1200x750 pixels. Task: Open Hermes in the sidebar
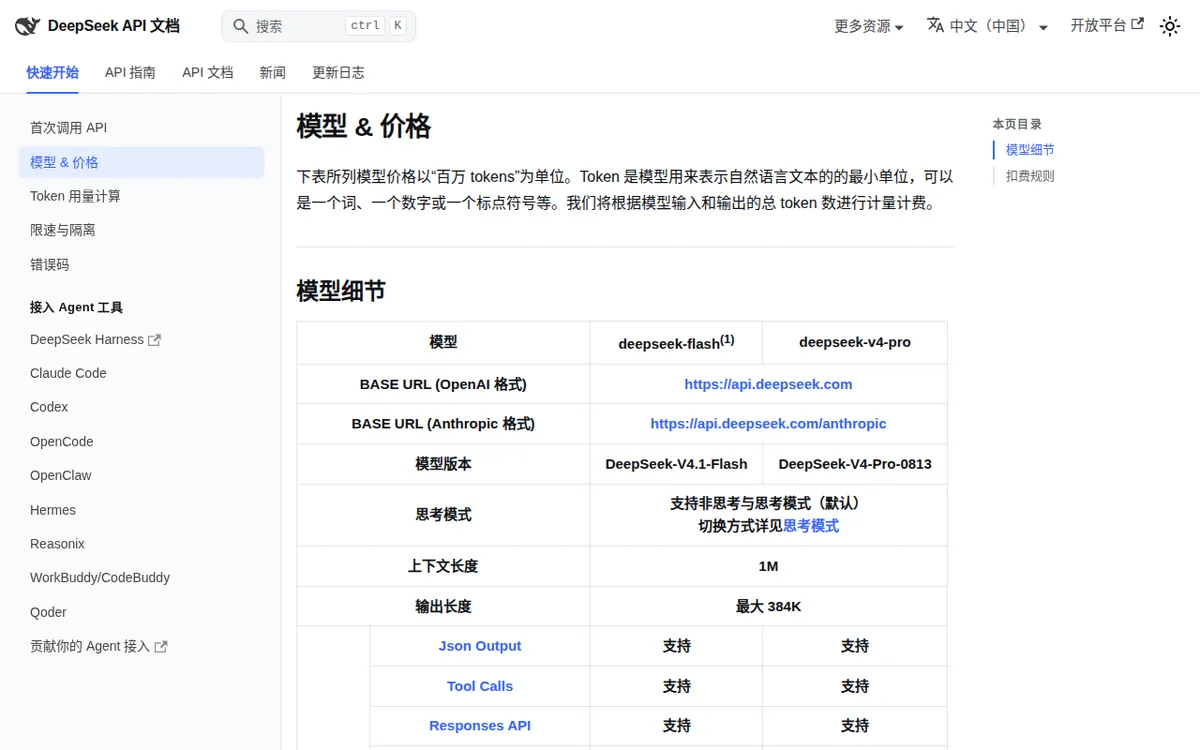[x=141, y=510]
